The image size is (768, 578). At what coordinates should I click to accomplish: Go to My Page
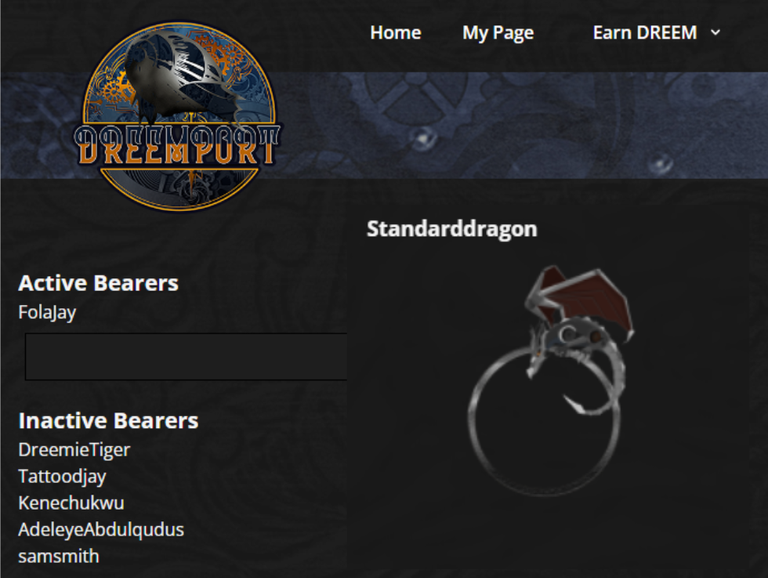pos(498,33)
